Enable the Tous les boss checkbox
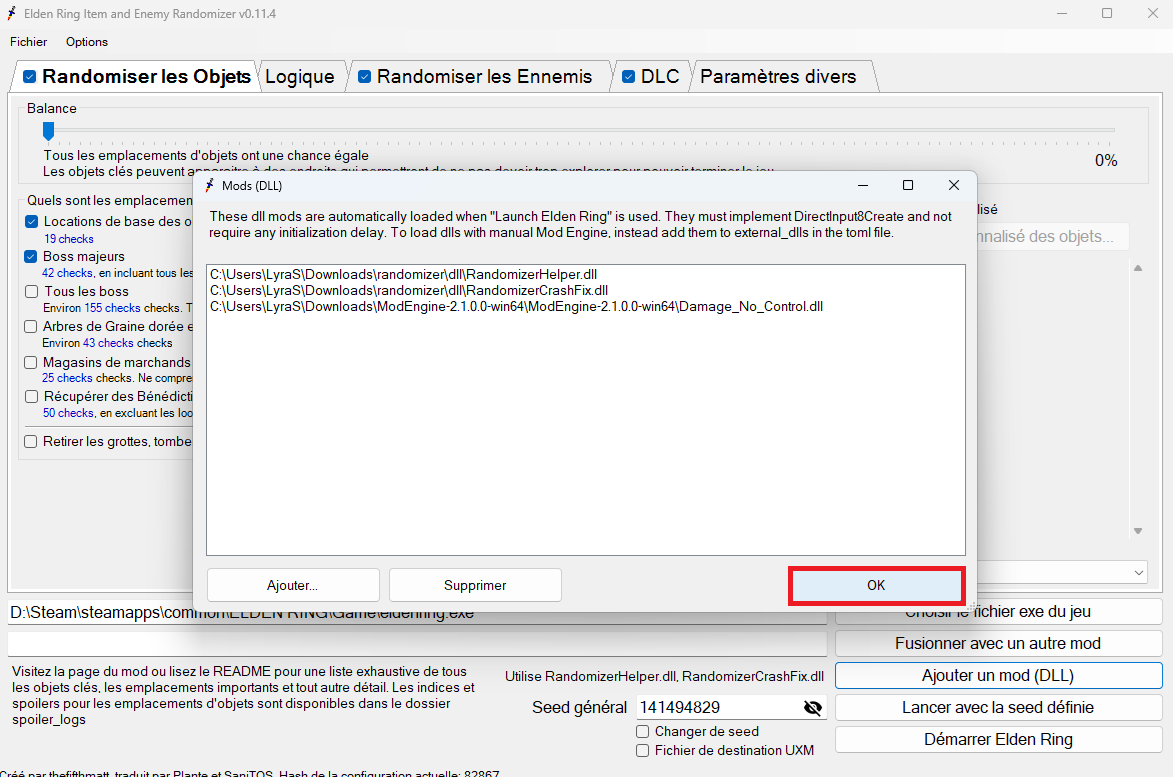1173x777 pixels. 31,292
